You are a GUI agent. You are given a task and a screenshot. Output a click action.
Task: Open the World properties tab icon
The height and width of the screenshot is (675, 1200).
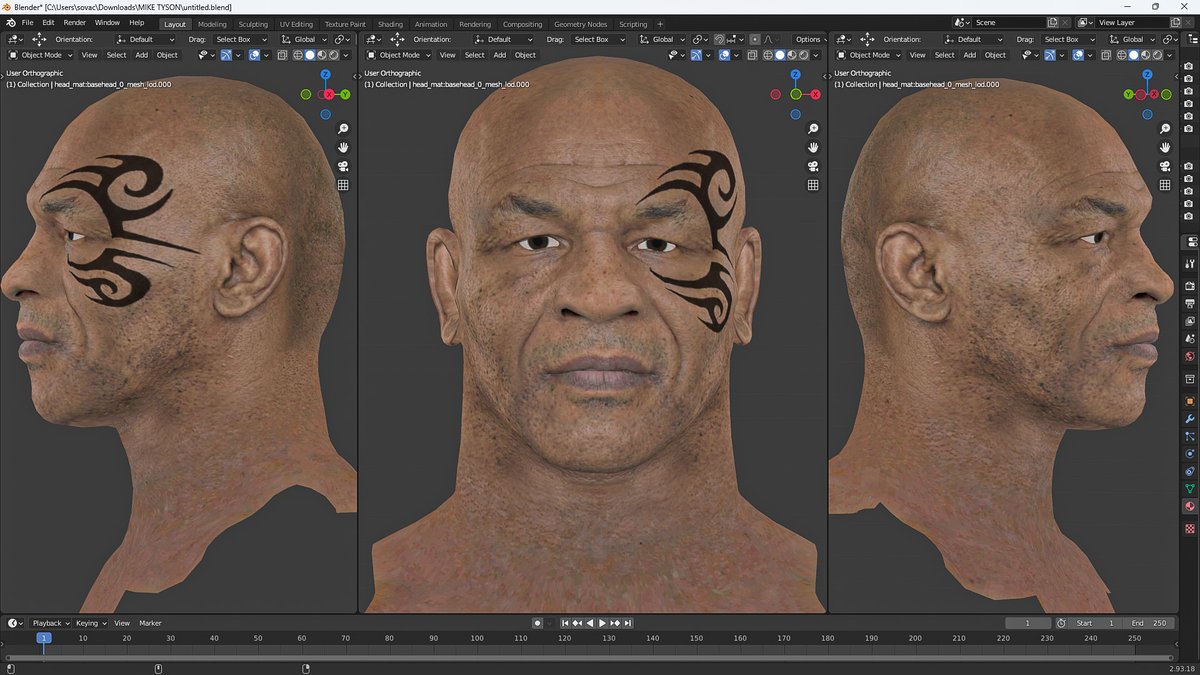coord(1190,356)
